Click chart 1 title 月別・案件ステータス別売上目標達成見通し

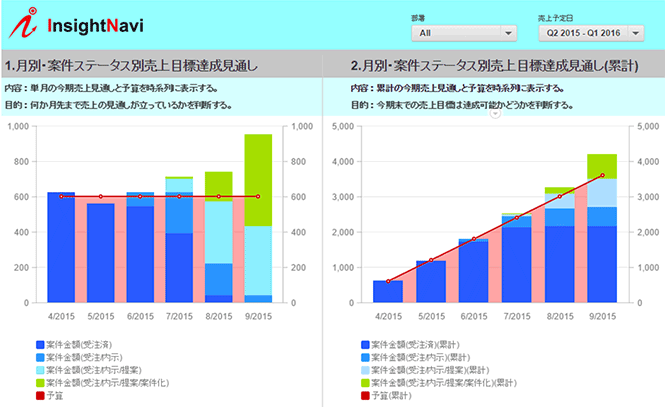pyautogui.click(x=131, y=66)
